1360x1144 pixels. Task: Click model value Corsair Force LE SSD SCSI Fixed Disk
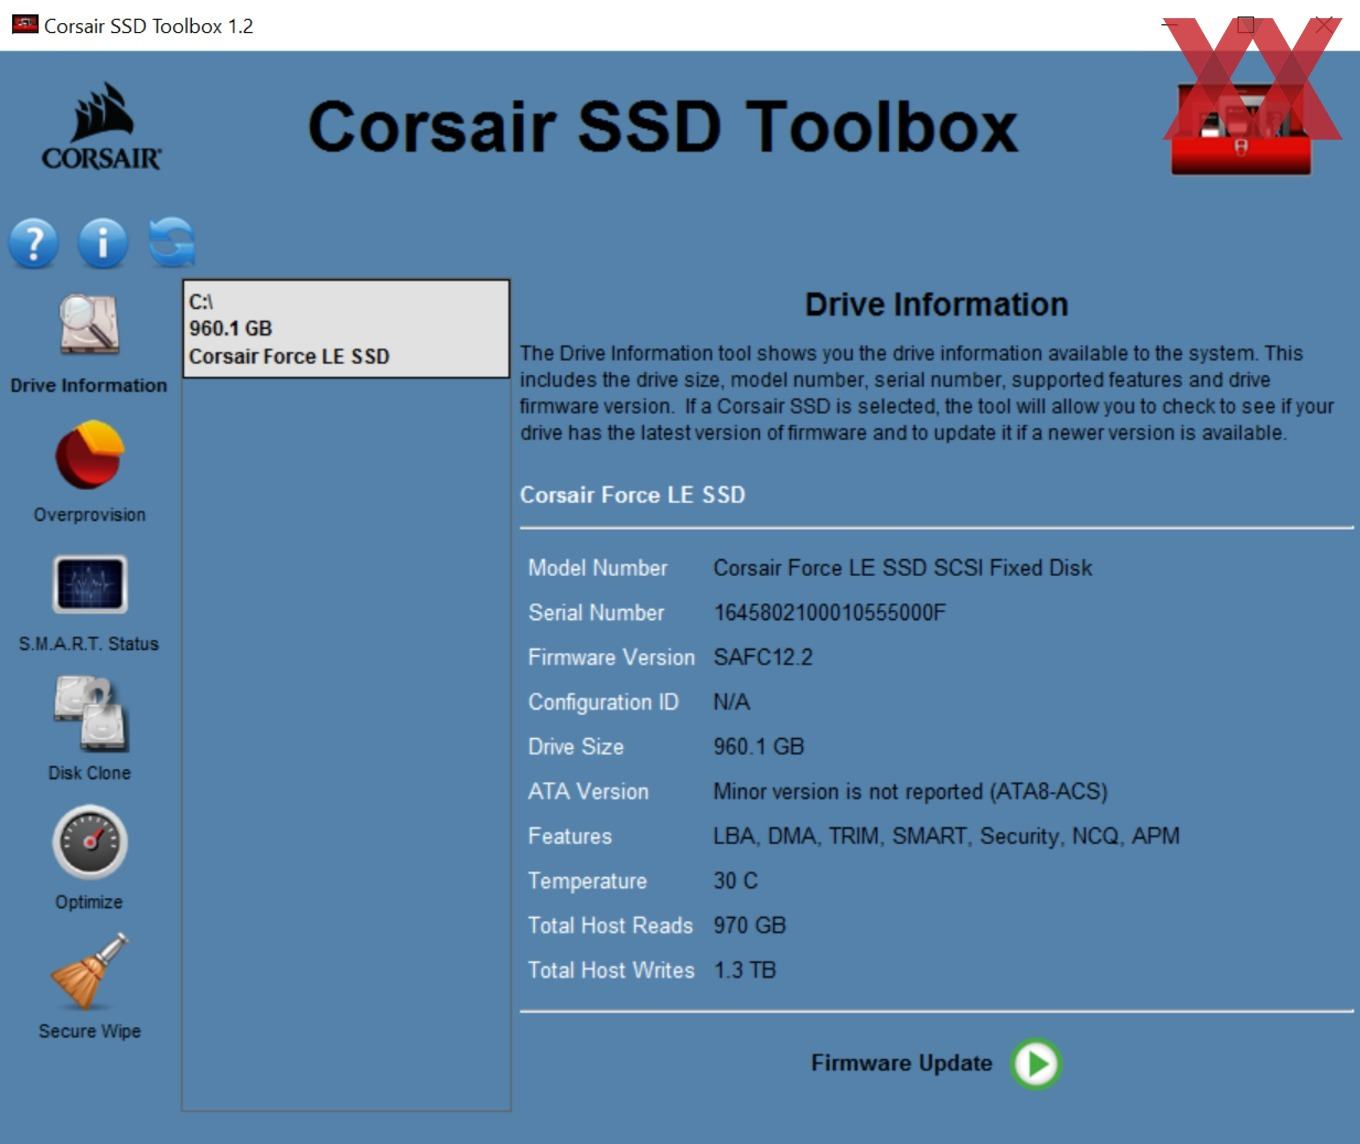[x=902, y=568]
